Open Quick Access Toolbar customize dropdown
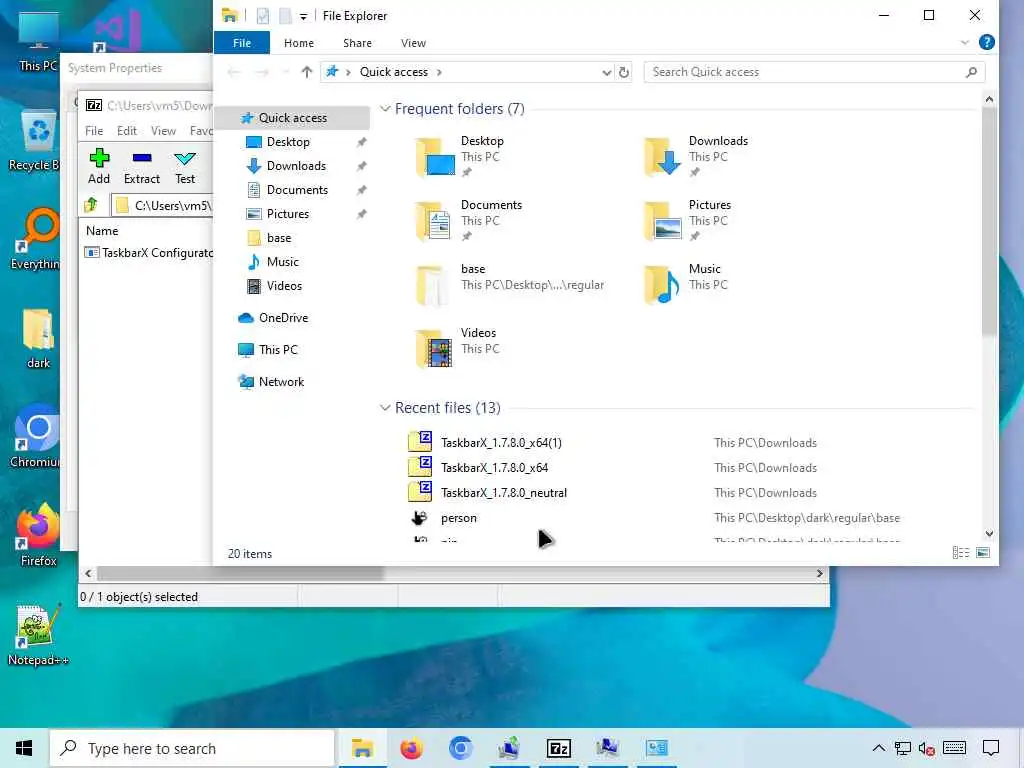 point(303,16)
